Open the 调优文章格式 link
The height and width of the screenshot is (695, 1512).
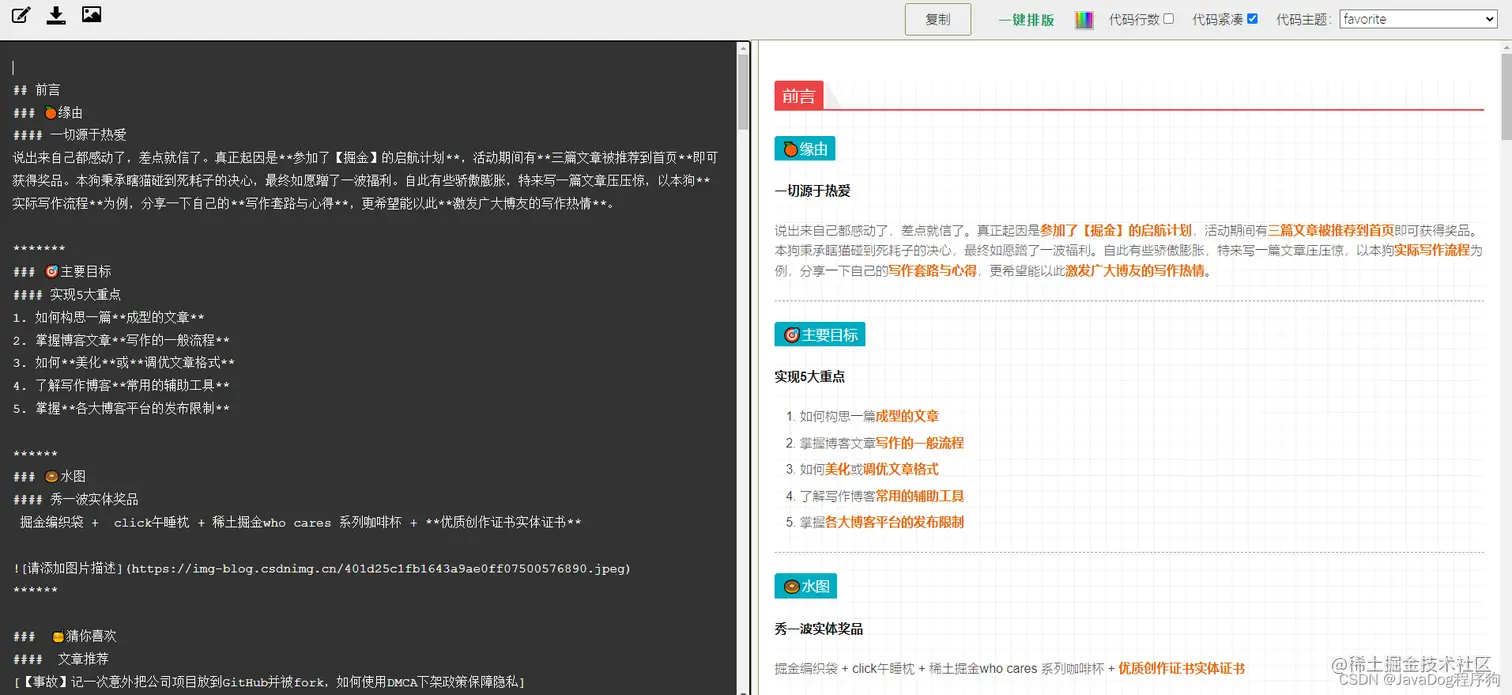pyautogui.click(x=902, y=468)
